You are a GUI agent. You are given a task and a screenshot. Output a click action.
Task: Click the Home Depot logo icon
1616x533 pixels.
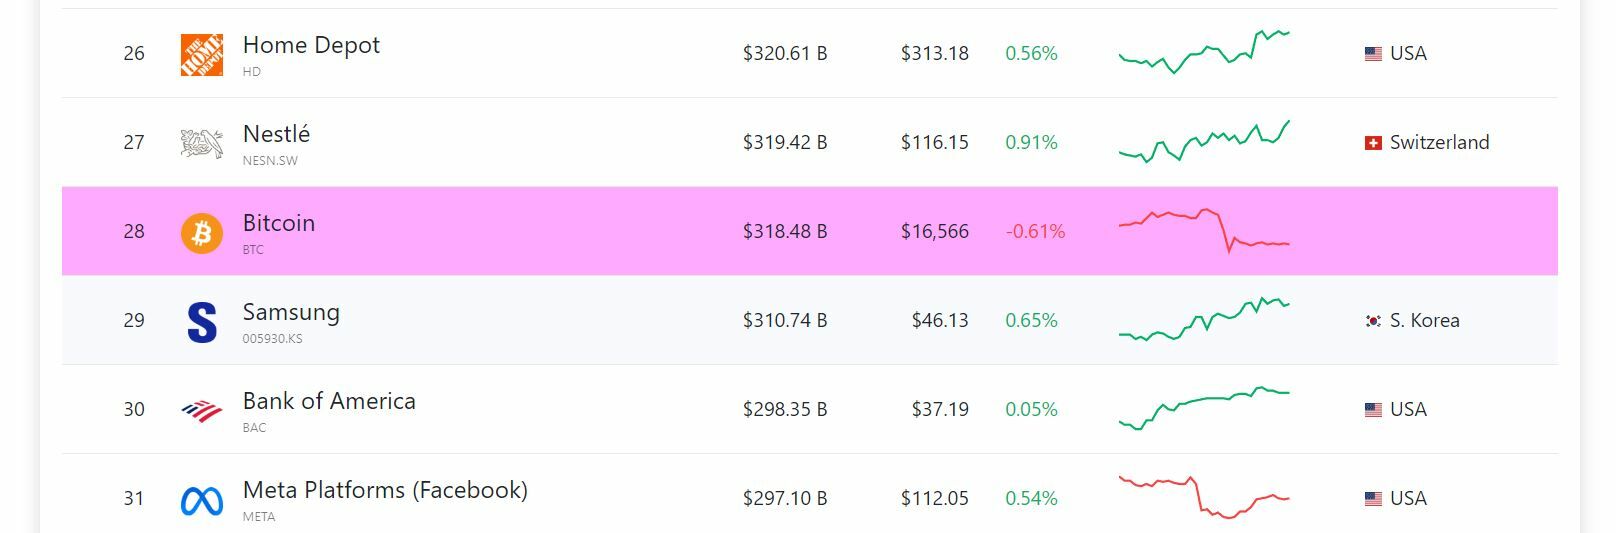click(x=201, y=54)
